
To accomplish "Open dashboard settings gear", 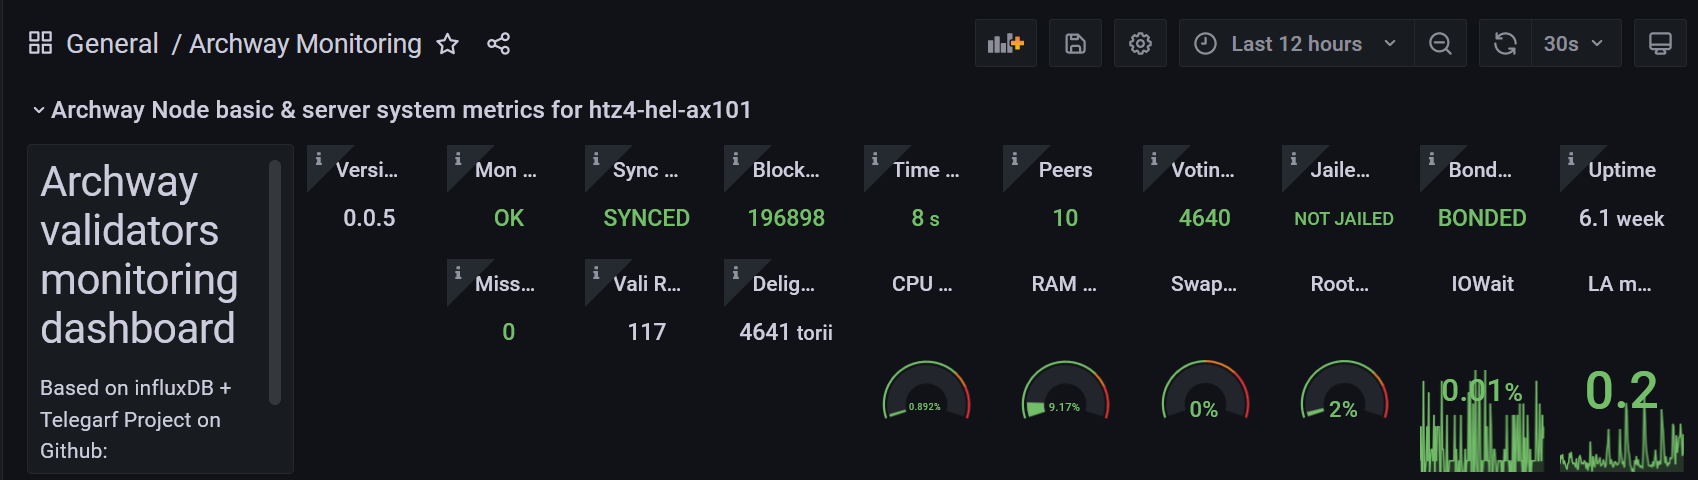I will coord(1140,43).
